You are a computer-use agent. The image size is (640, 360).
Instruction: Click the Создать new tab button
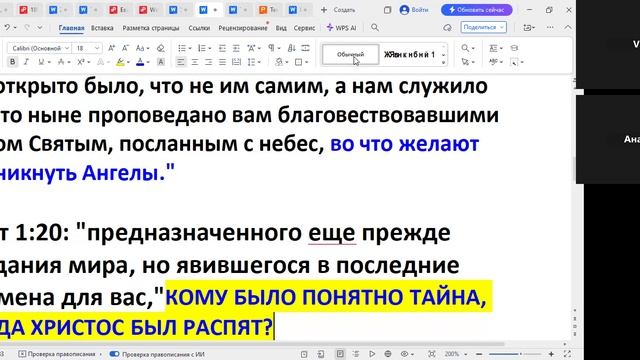[x=338, y=9]
